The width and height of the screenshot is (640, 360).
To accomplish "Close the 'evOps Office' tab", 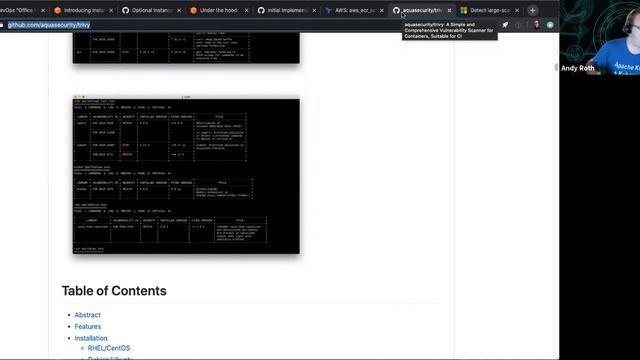I will pyautogui.click(x=43, y=10).
